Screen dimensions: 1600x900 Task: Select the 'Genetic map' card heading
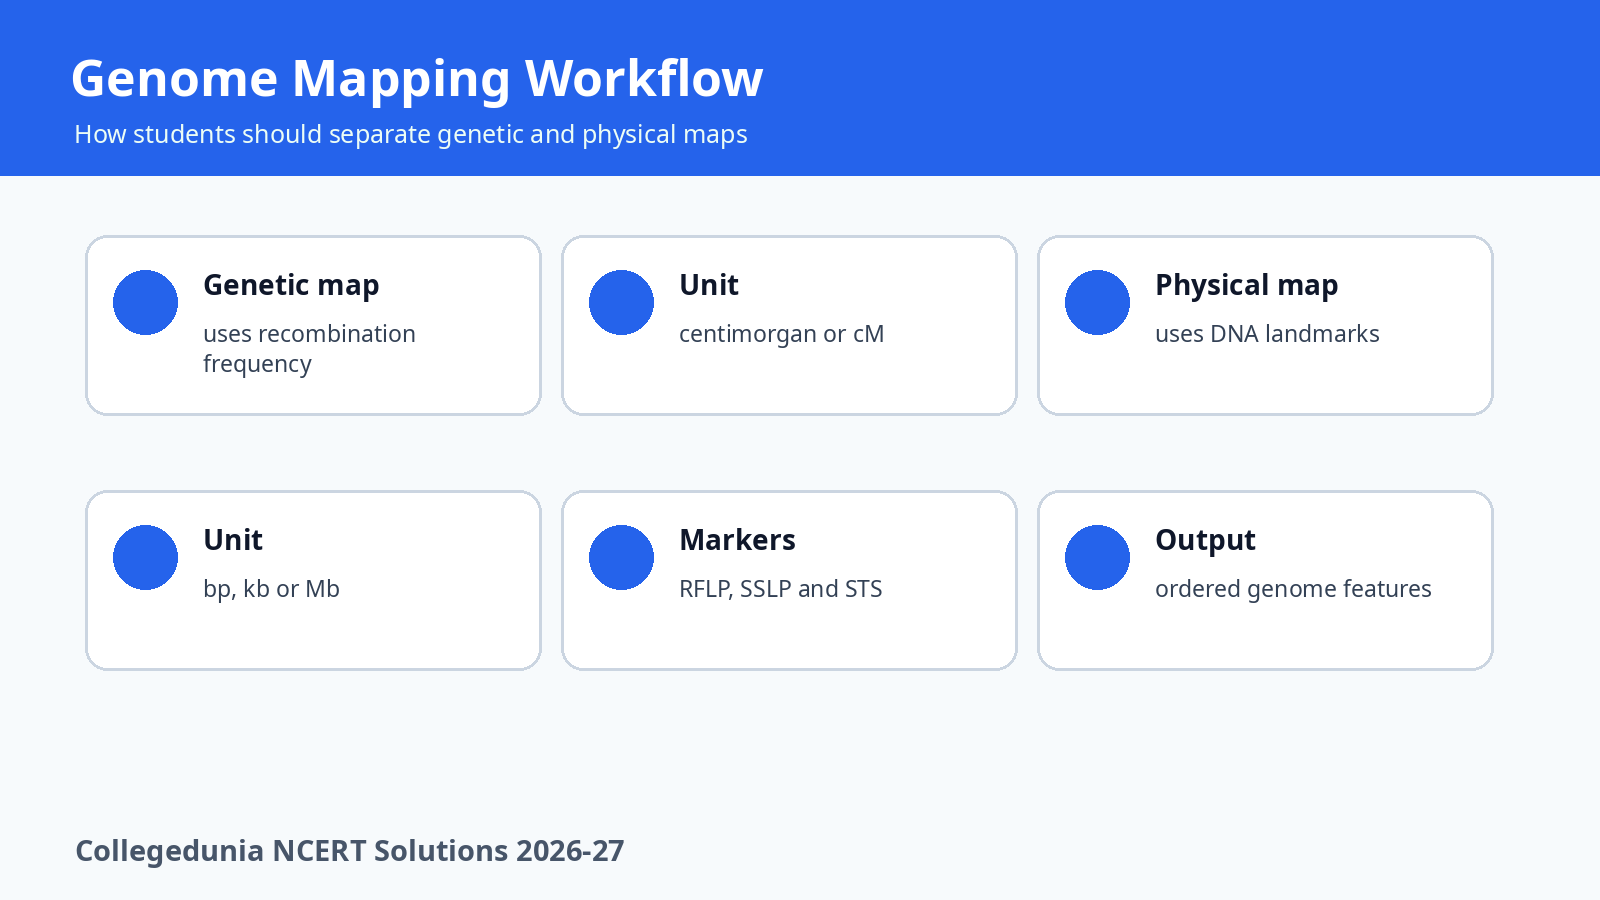click(291, 286)
